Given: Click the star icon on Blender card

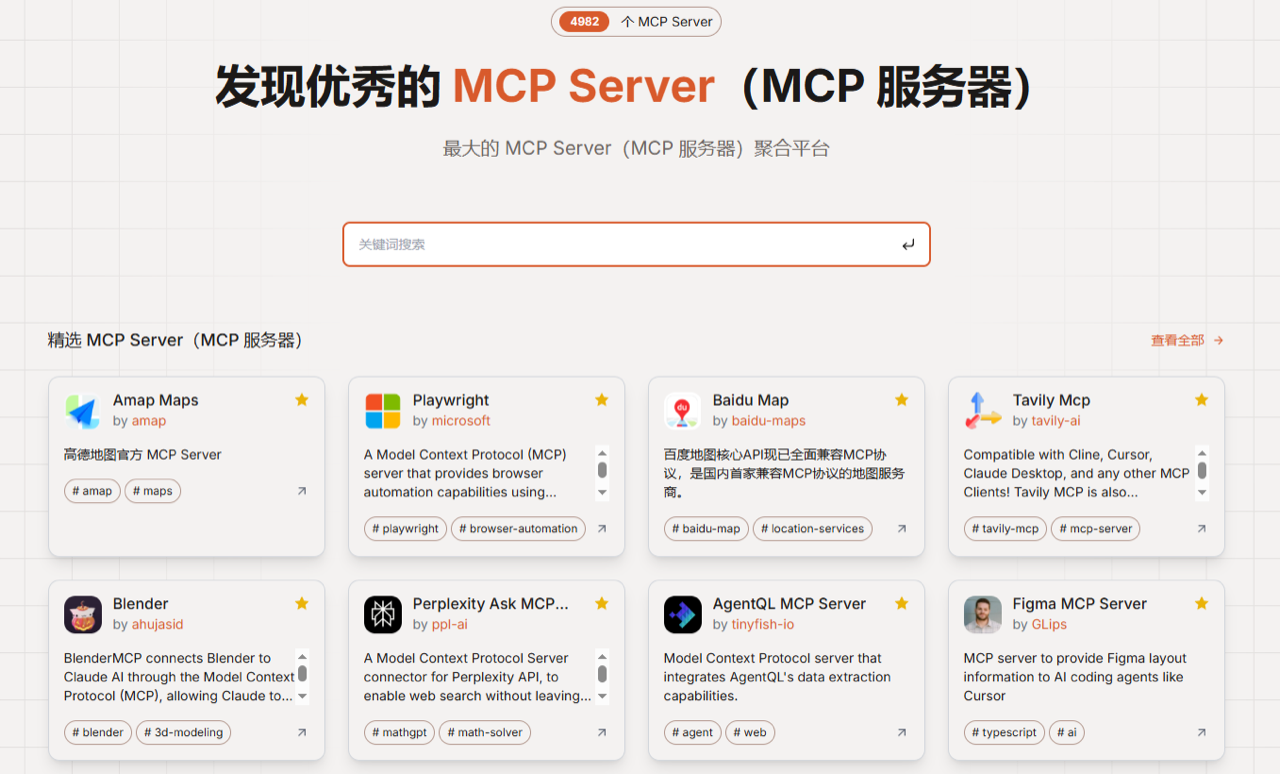Looking at the screenshot, I should point(302,604).
